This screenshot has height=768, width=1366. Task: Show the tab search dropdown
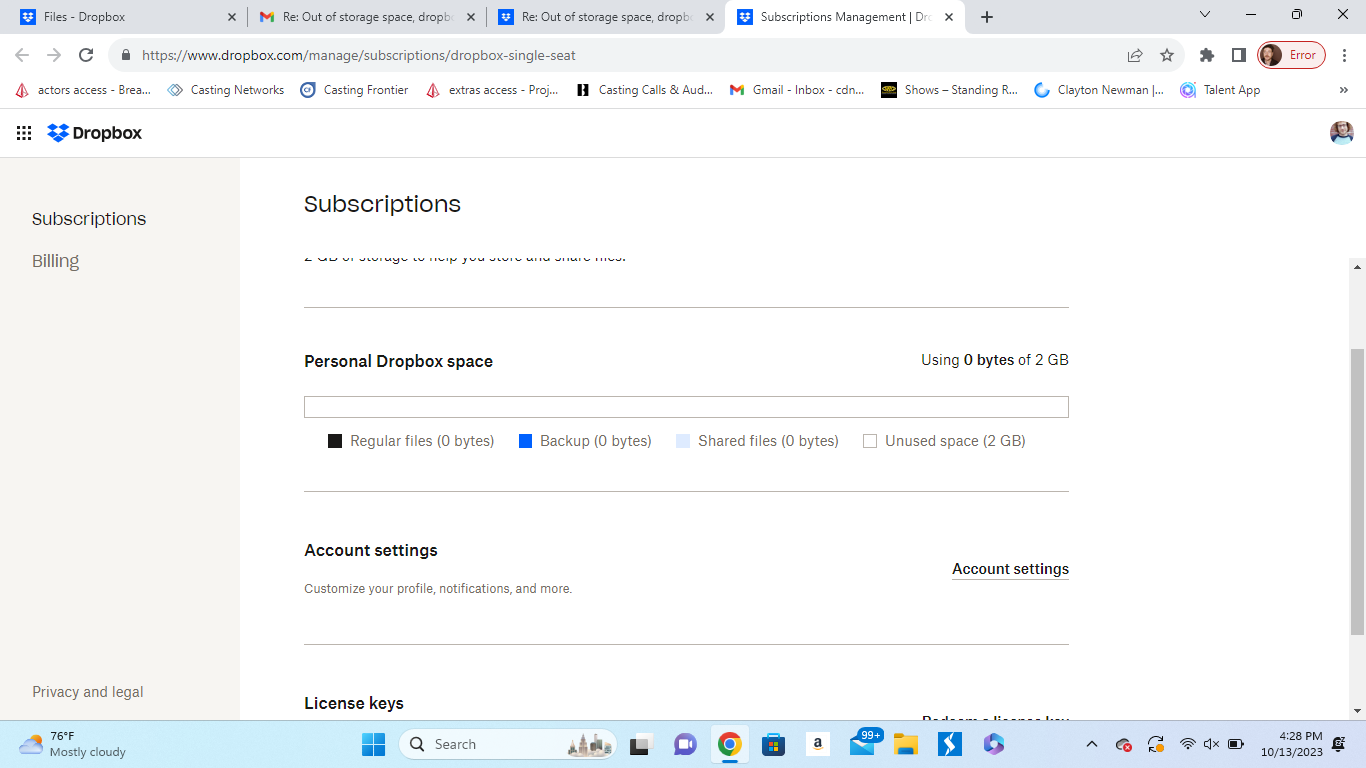(1204, 15)
